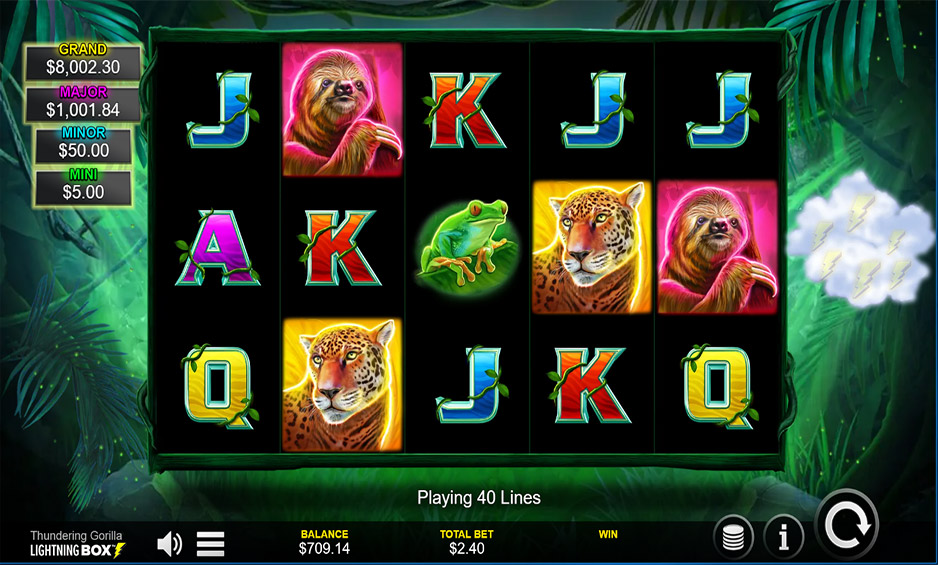Open the hamburger menu
Viewport: 938px width, 565px height.
tap(211, 543)
